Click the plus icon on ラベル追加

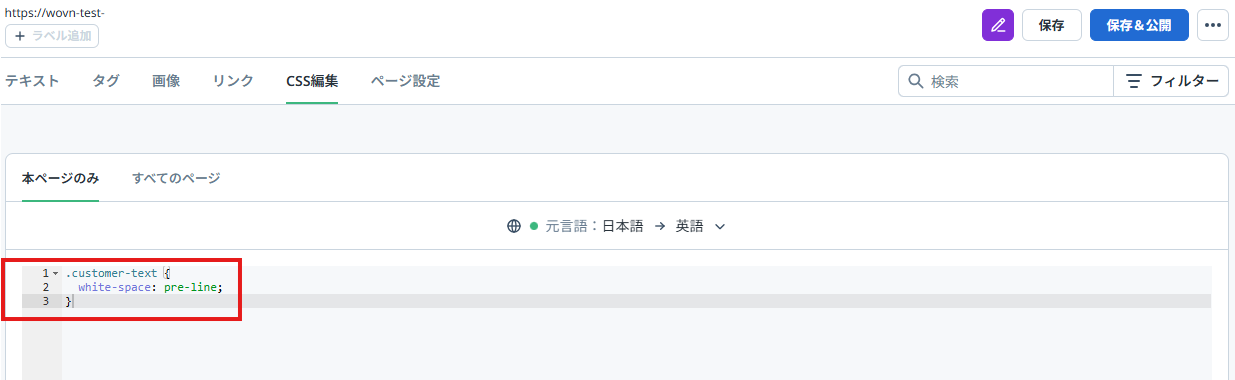[20, 36]
